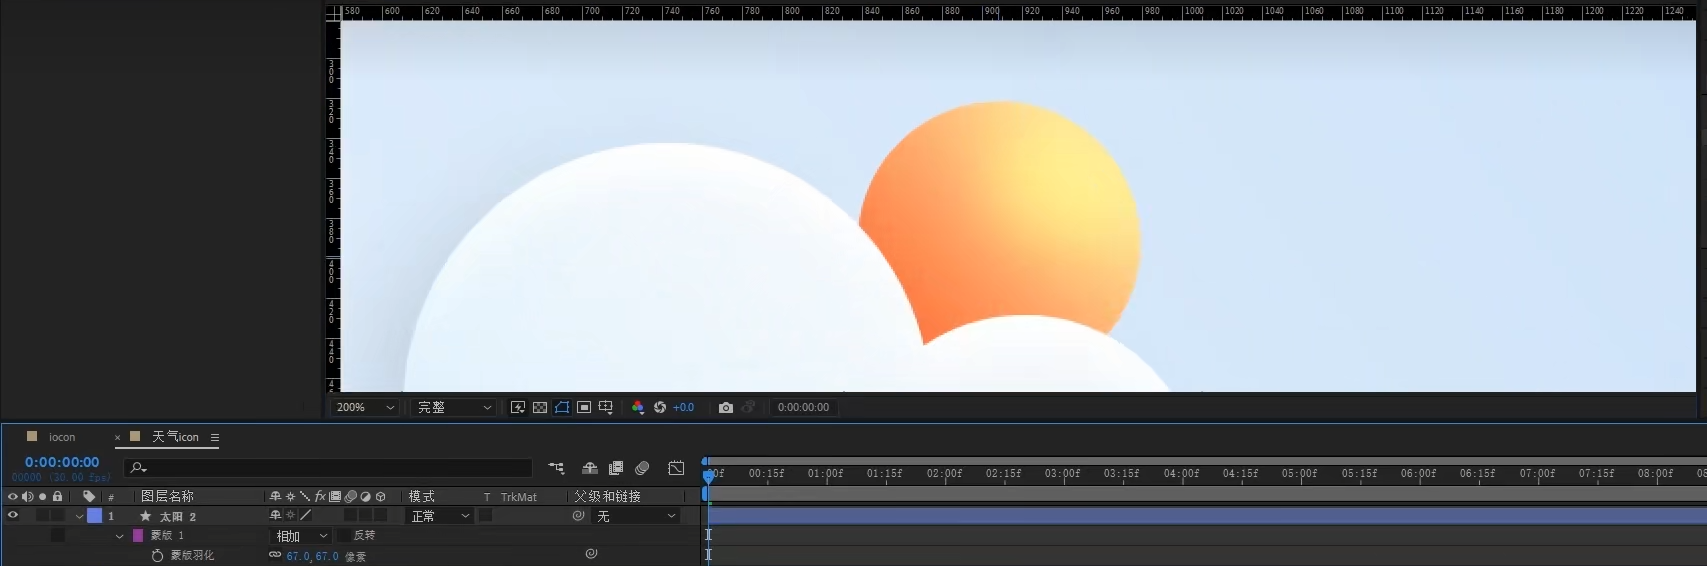Screen dimensions: 1707x566
Task: Switch to the iocon composition tab
Action: [x=62, y=437]
